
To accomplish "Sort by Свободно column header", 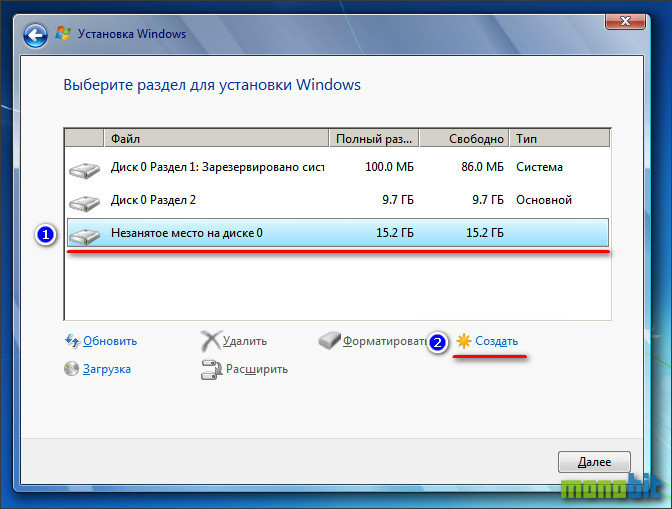I will (x=464, y=138).
